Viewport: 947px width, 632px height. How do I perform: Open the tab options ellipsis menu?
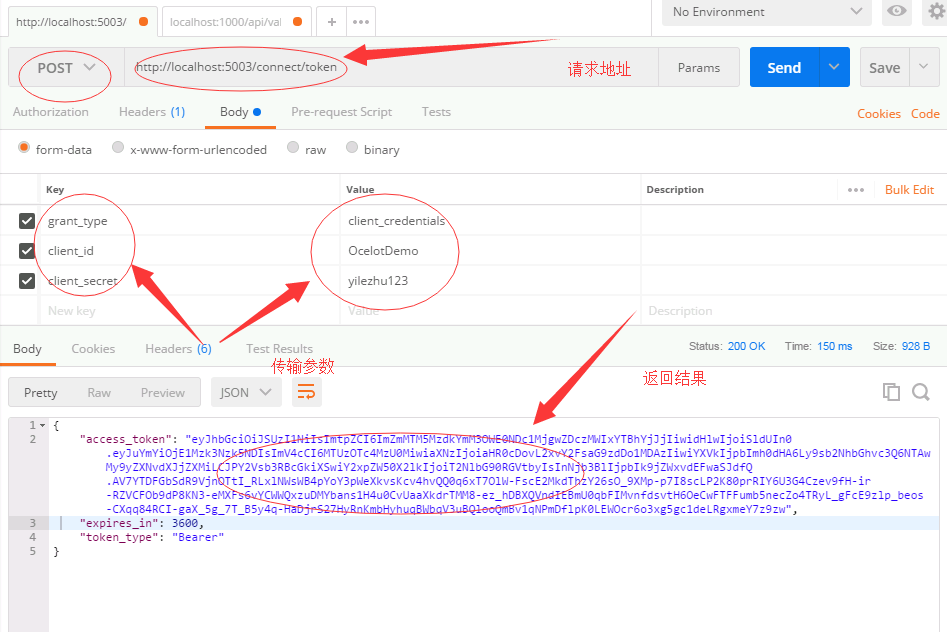(x=361, y=22)
